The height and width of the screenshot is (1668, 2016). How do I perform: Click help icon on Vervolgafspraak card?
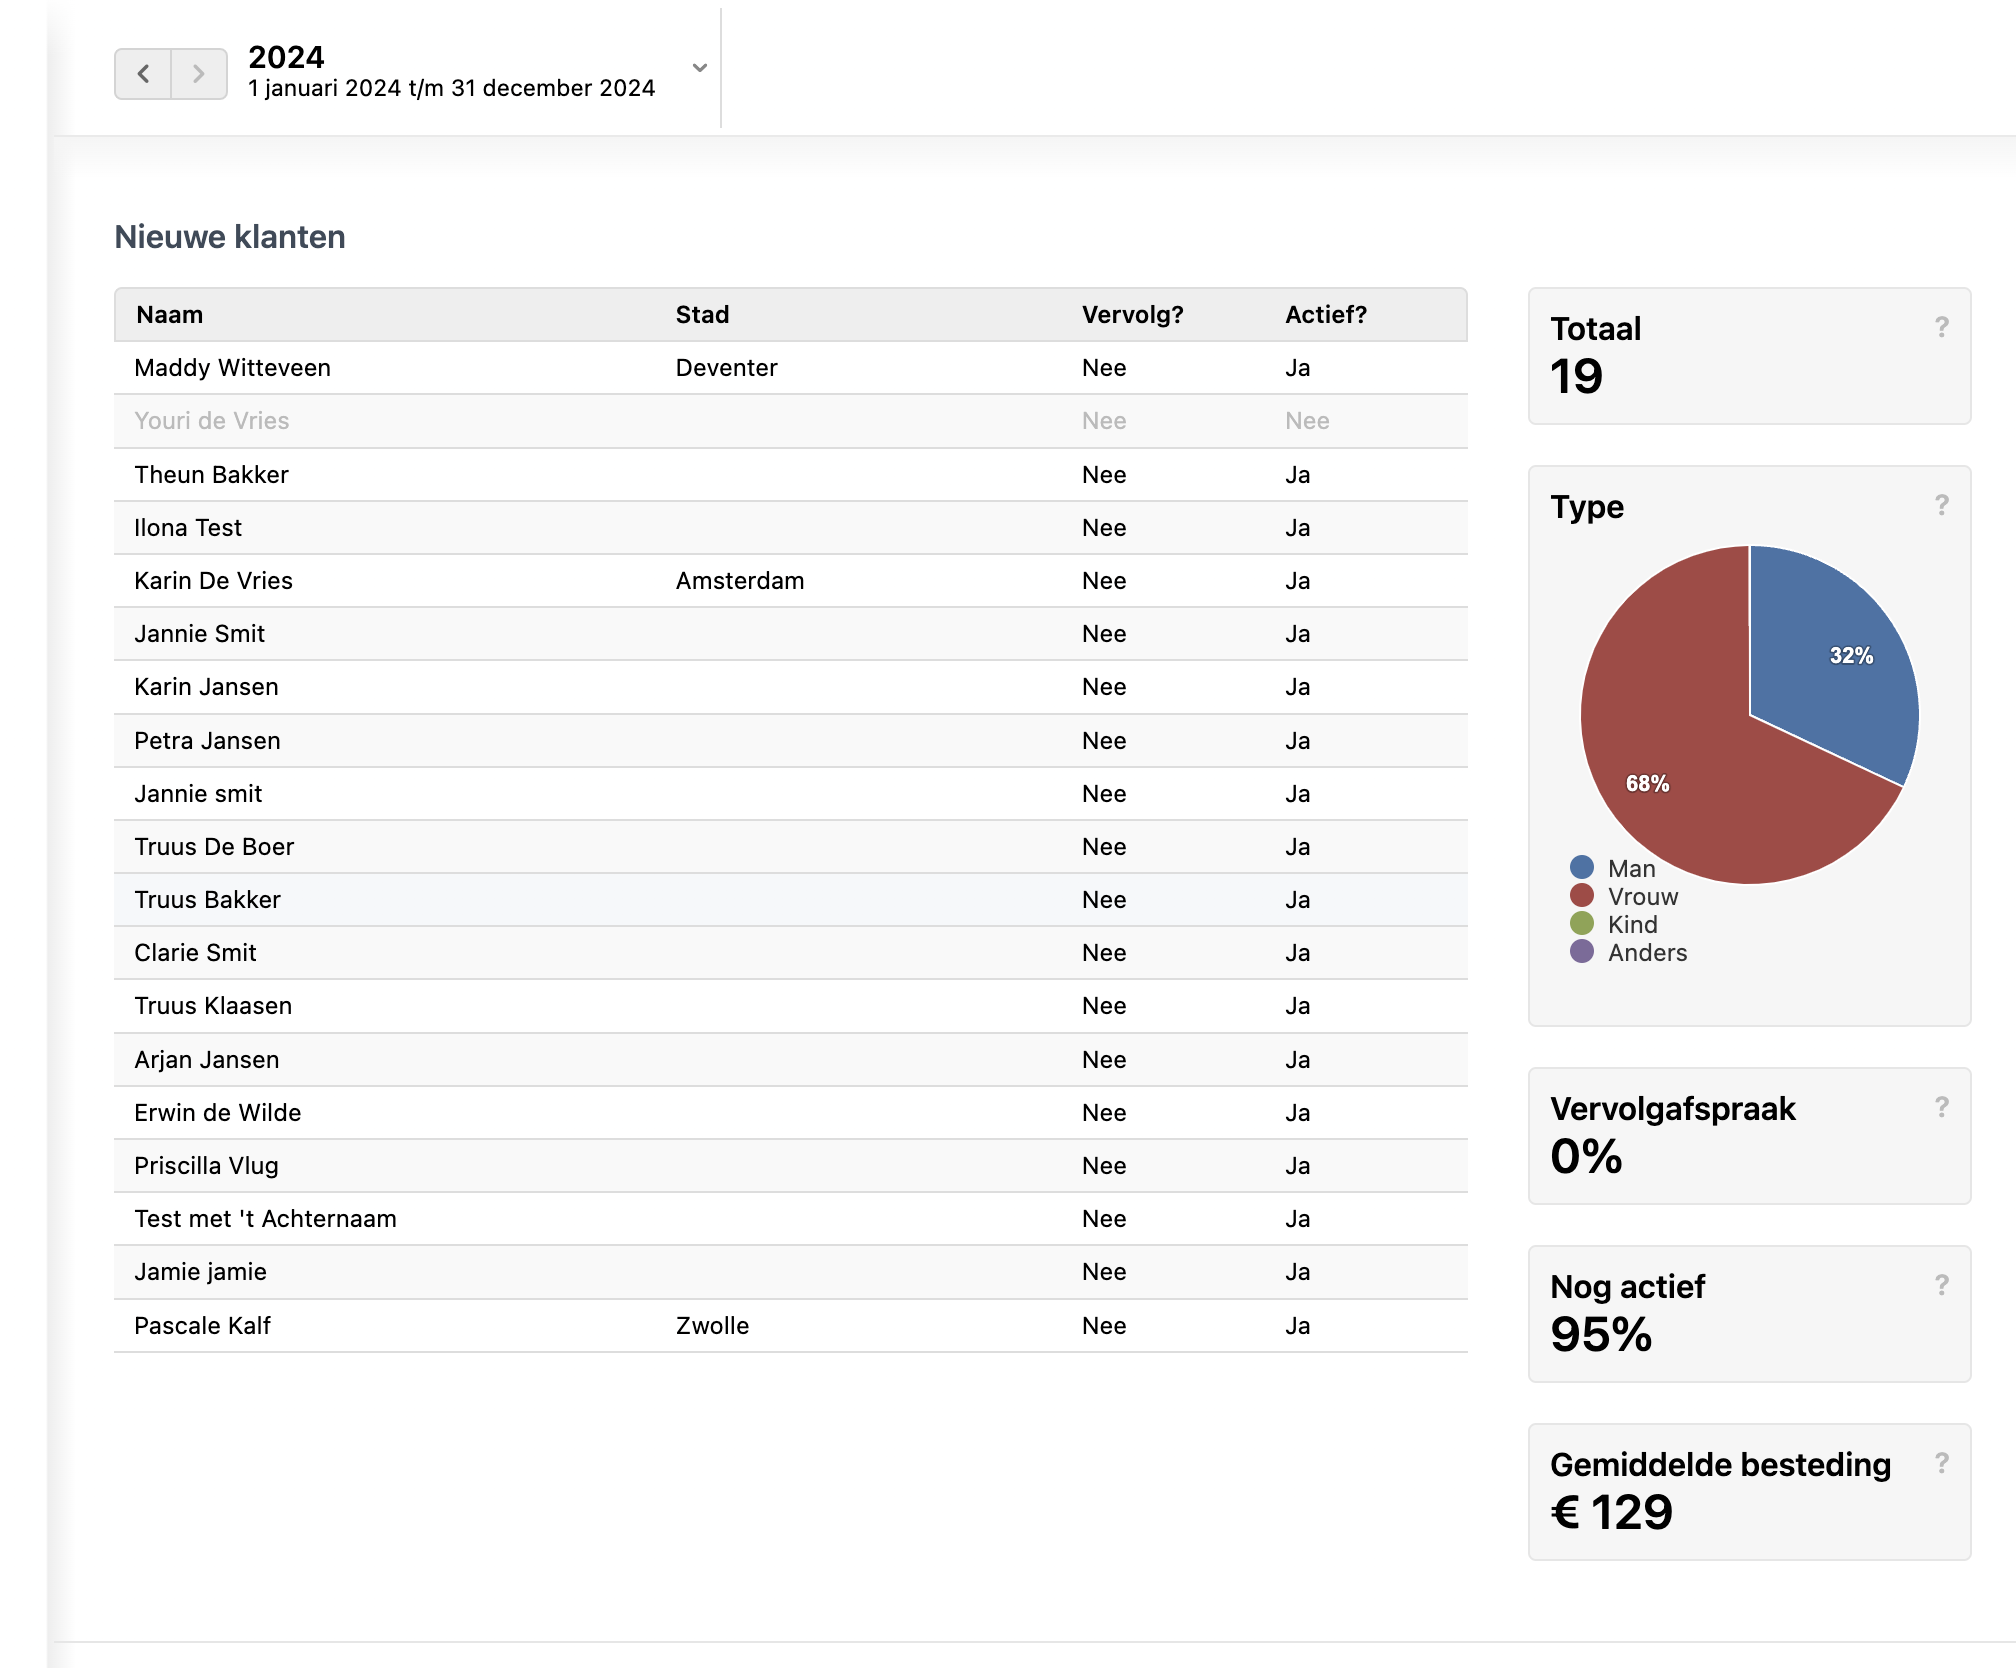click(1941, 1107)
